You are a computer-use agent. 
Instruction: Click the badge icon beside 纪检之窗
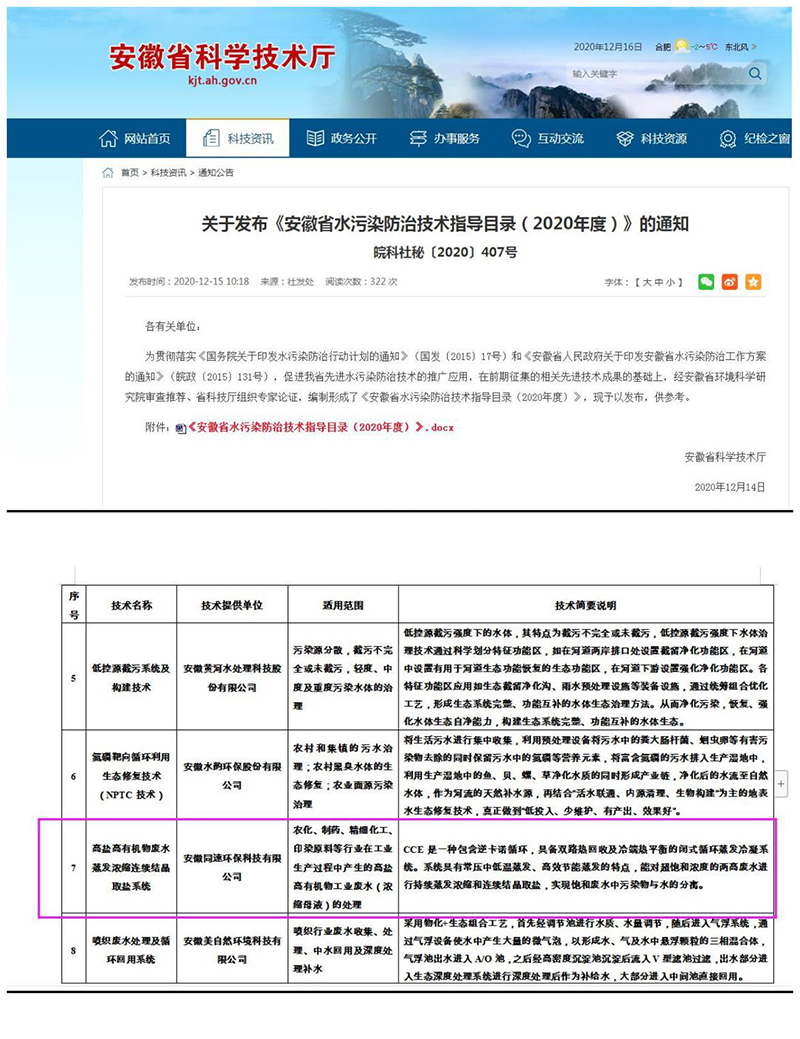coord(728,138)
